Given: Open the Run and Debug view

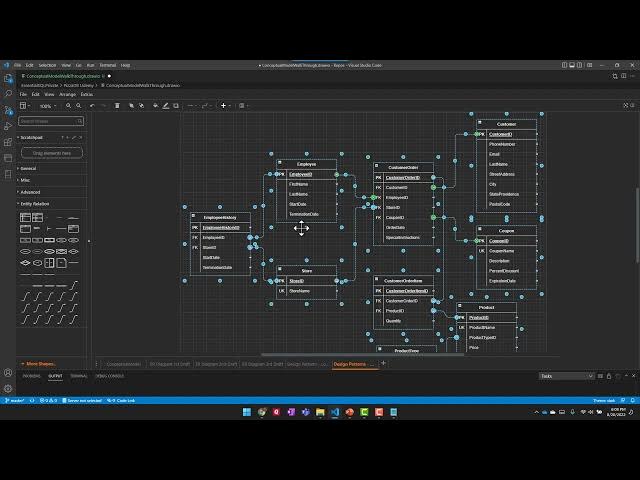Looking at the screenshot, I should [x=8, y=126].
